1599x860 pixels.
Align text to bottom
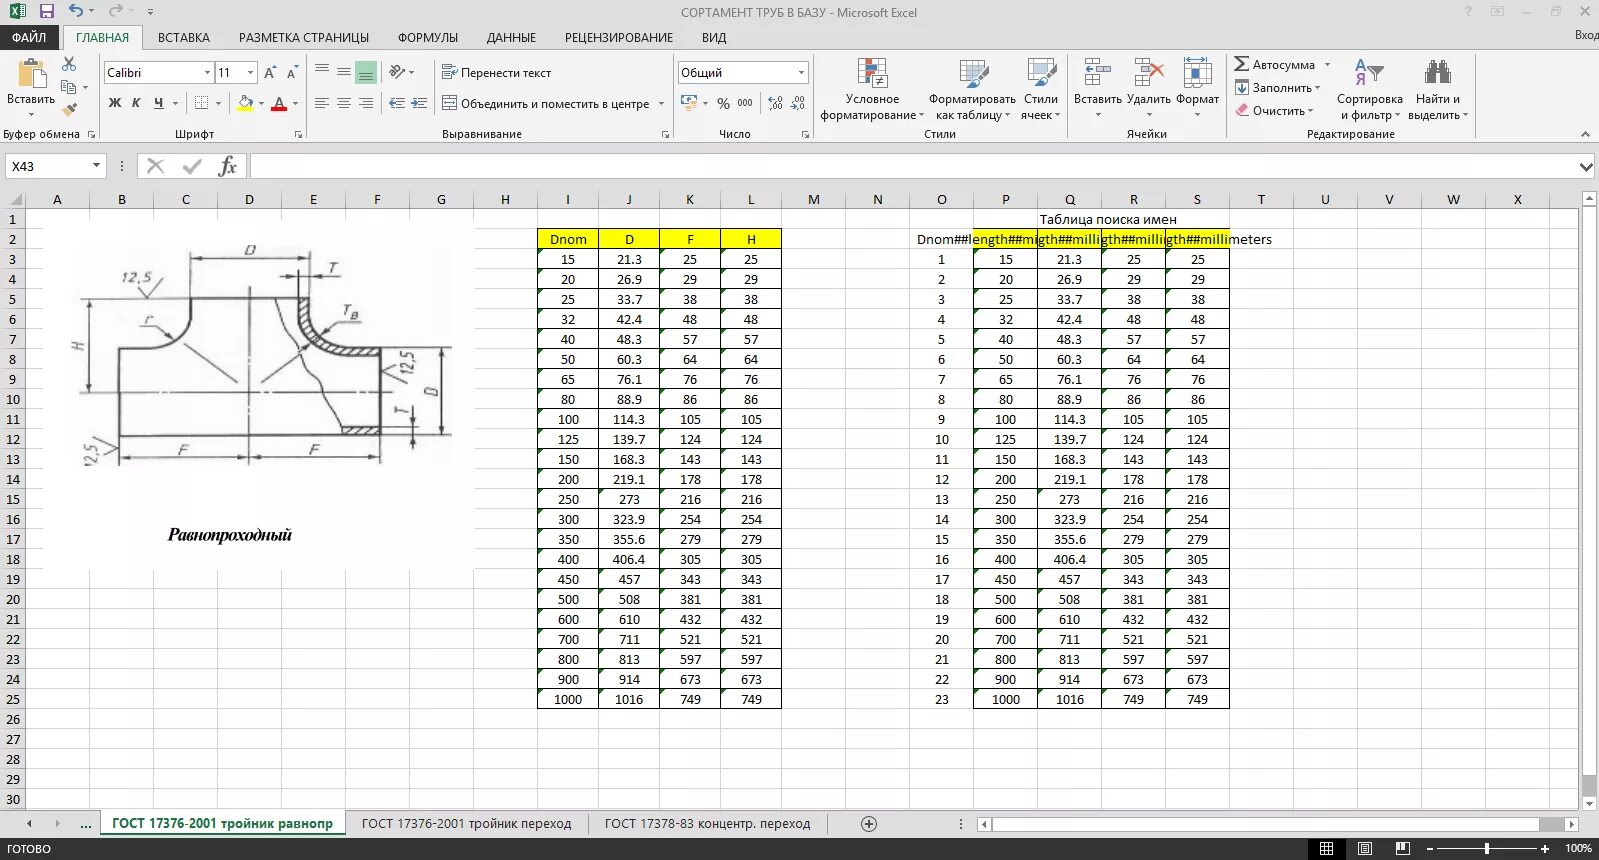(366, 72)
